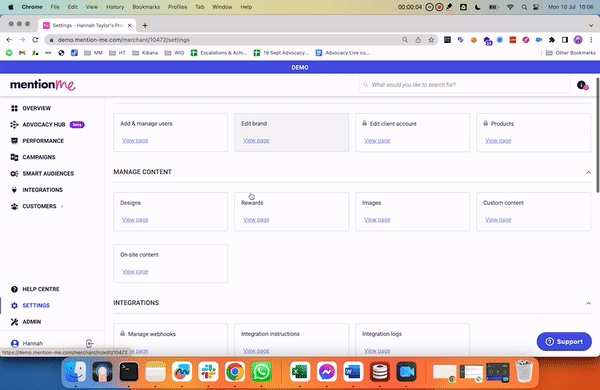Viewport: 600px width, 390px height.
Task: Open Chrome extensions puzzle icon
Action: (551, 40)
